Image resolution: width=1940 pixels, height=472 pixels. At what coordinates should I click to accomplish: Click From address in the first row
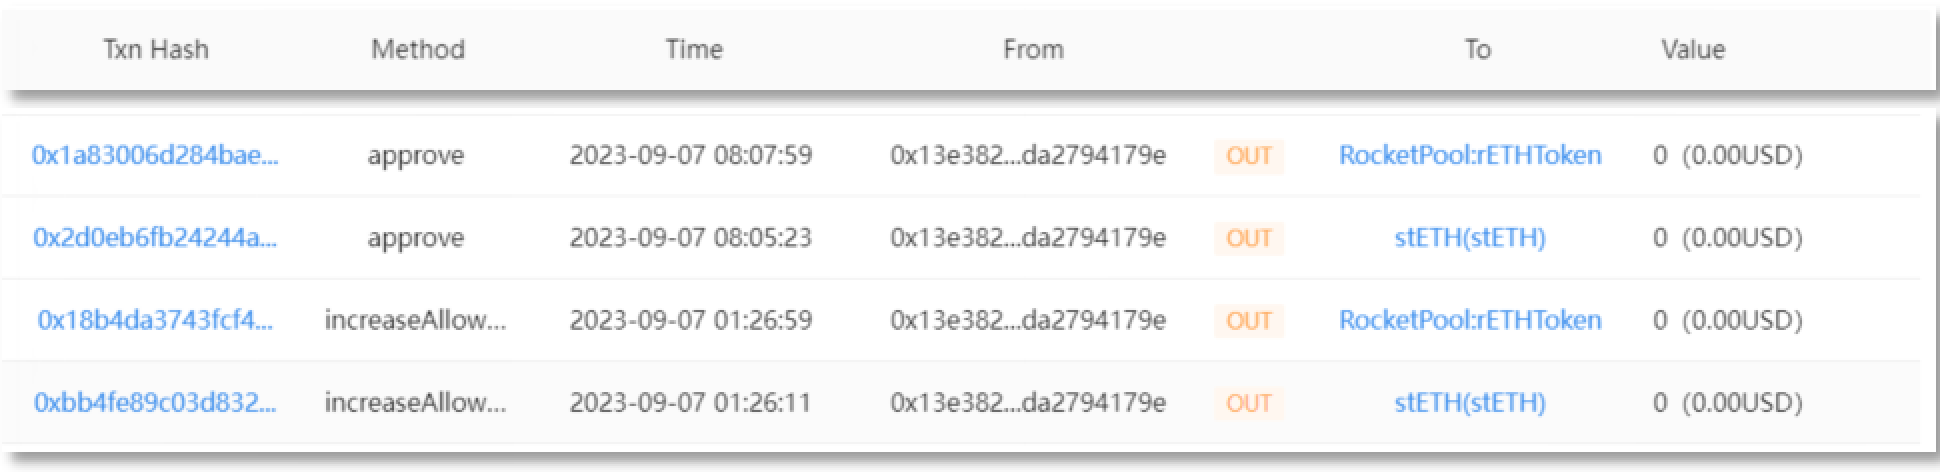click(1028, 156)
